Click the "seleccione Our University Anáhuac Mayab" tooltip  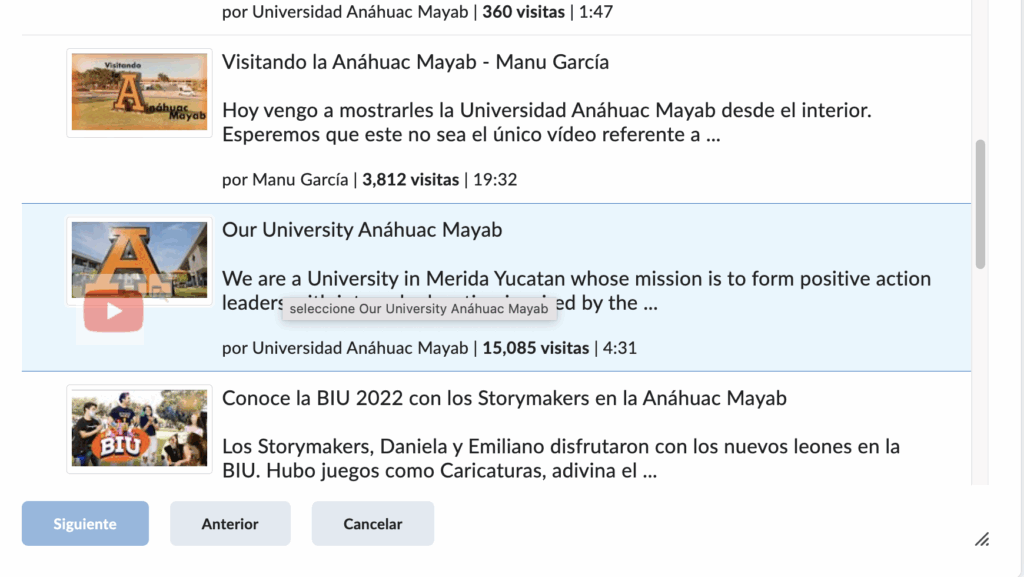coord(419,309)
